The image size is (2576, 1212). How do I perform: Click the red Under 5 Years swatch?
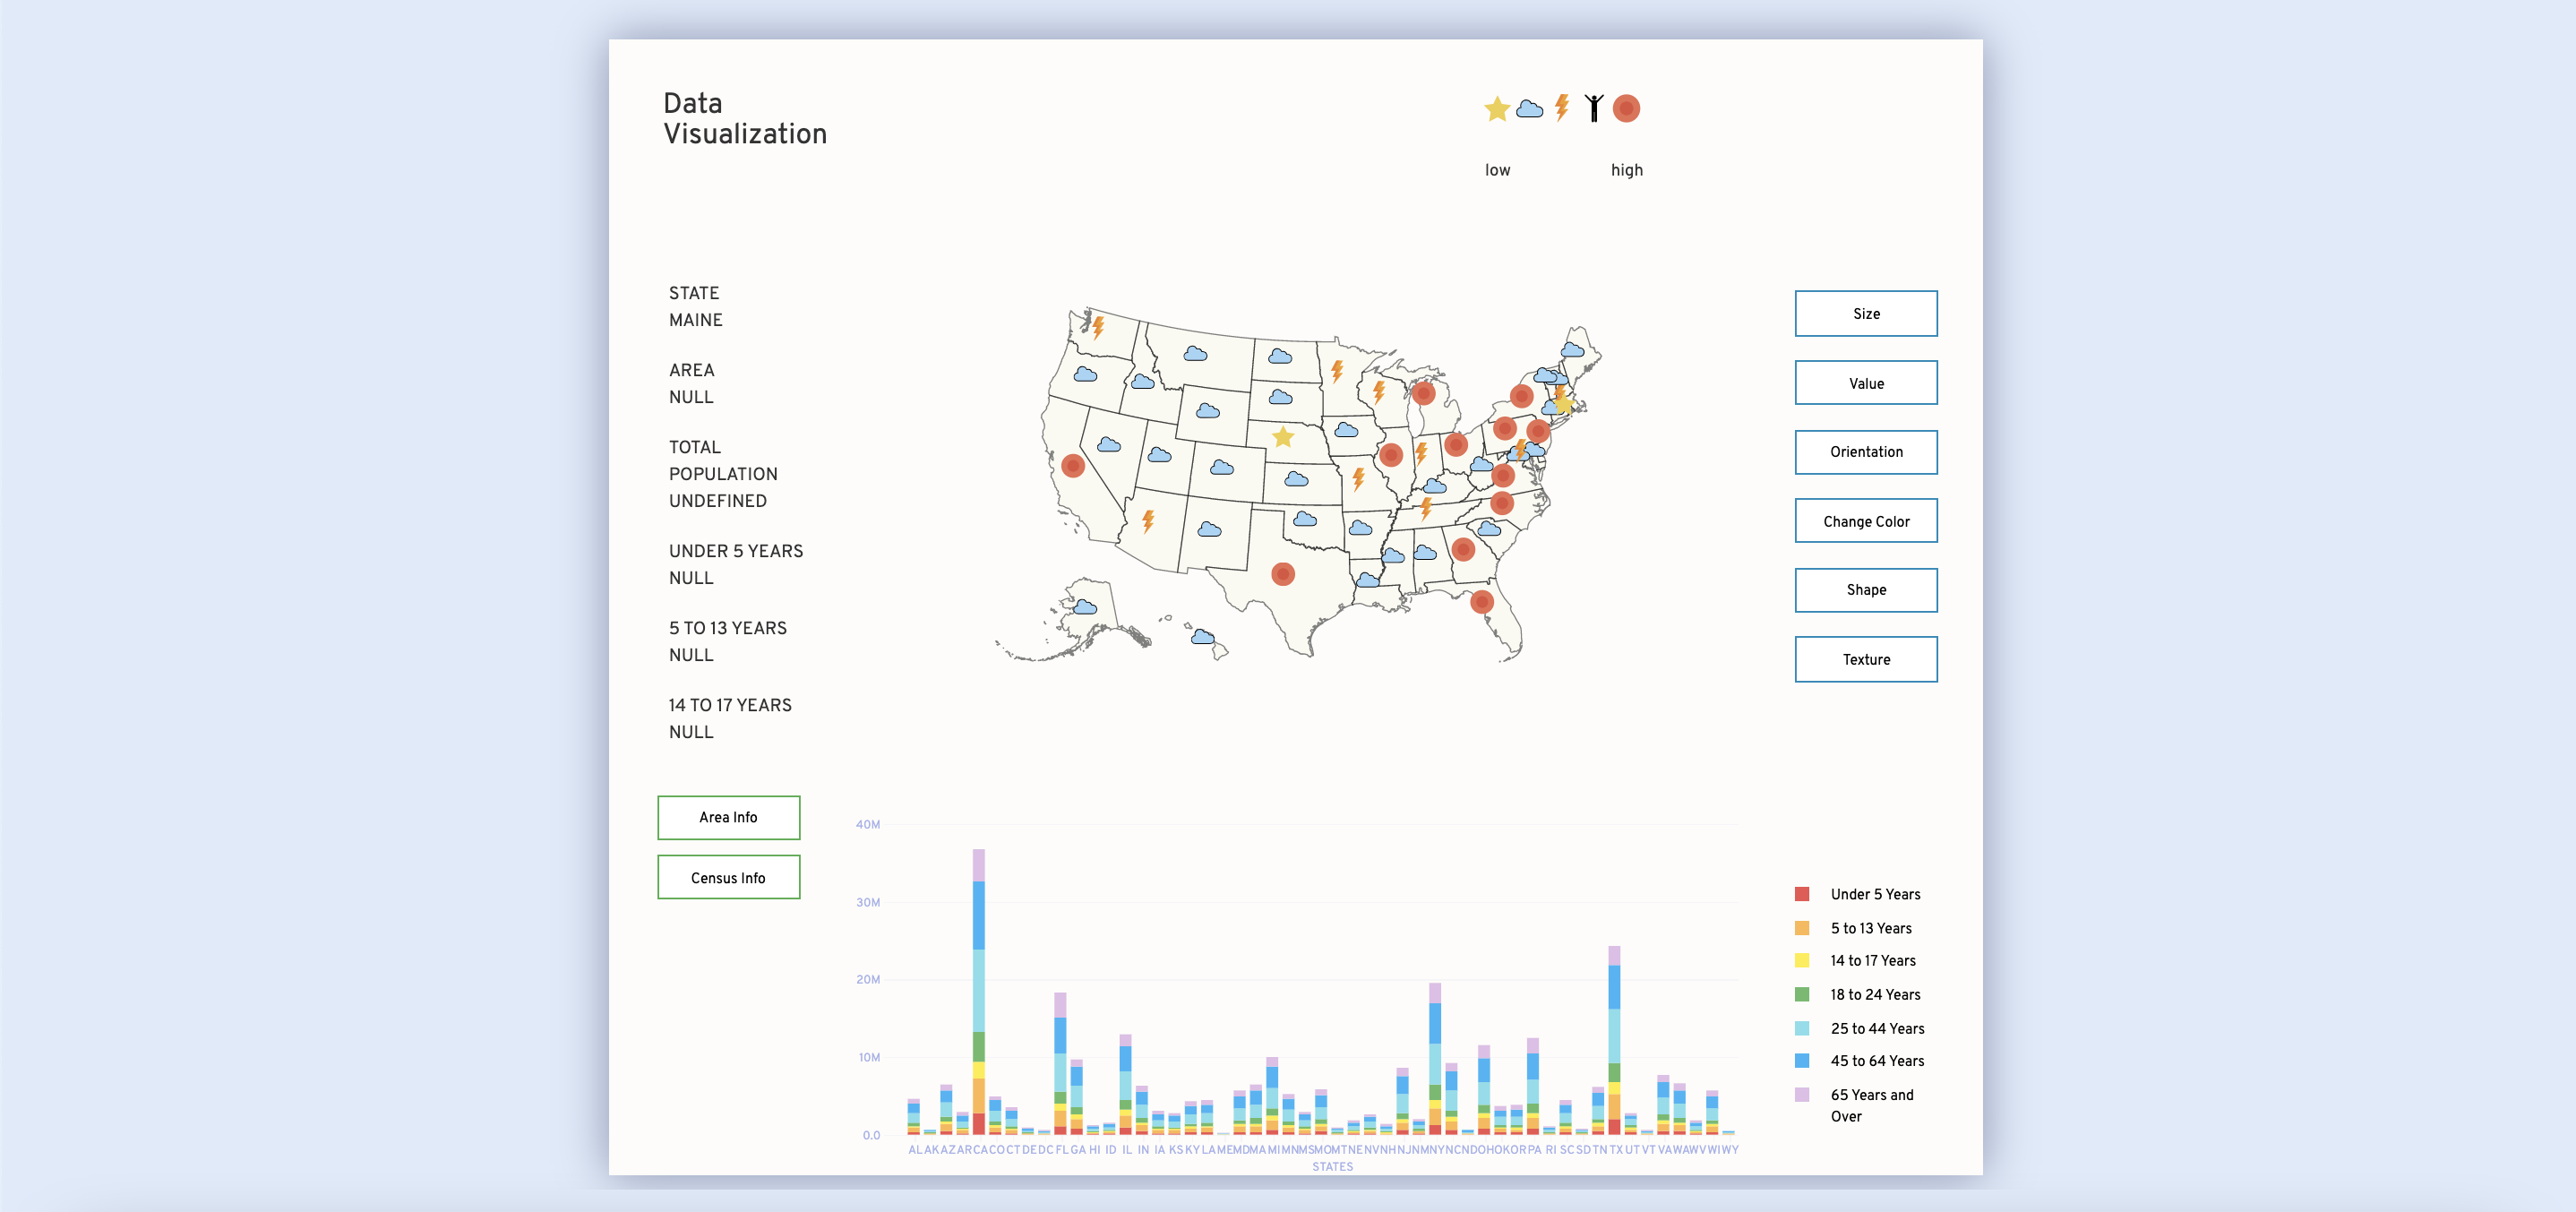tap(1801, 894)
